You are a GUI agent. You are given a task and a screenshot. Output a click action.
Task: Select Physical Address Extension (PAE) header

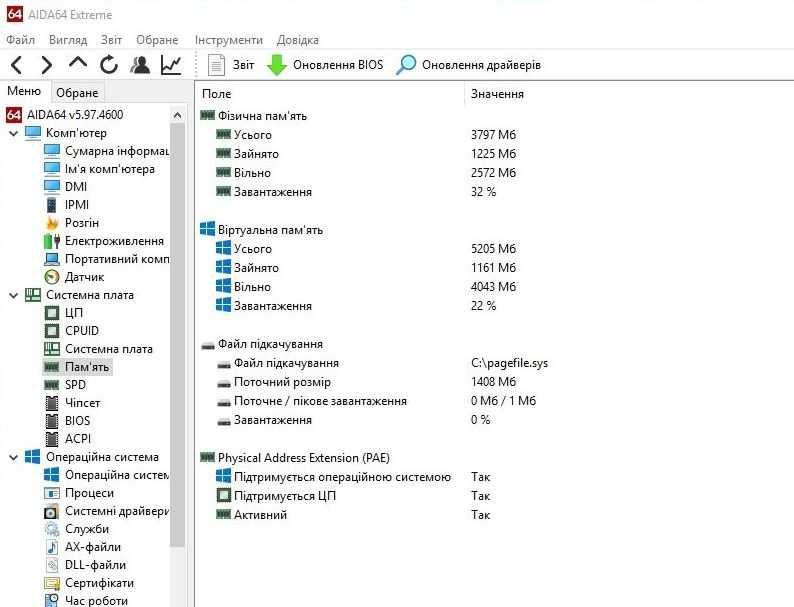pos(303,458)
